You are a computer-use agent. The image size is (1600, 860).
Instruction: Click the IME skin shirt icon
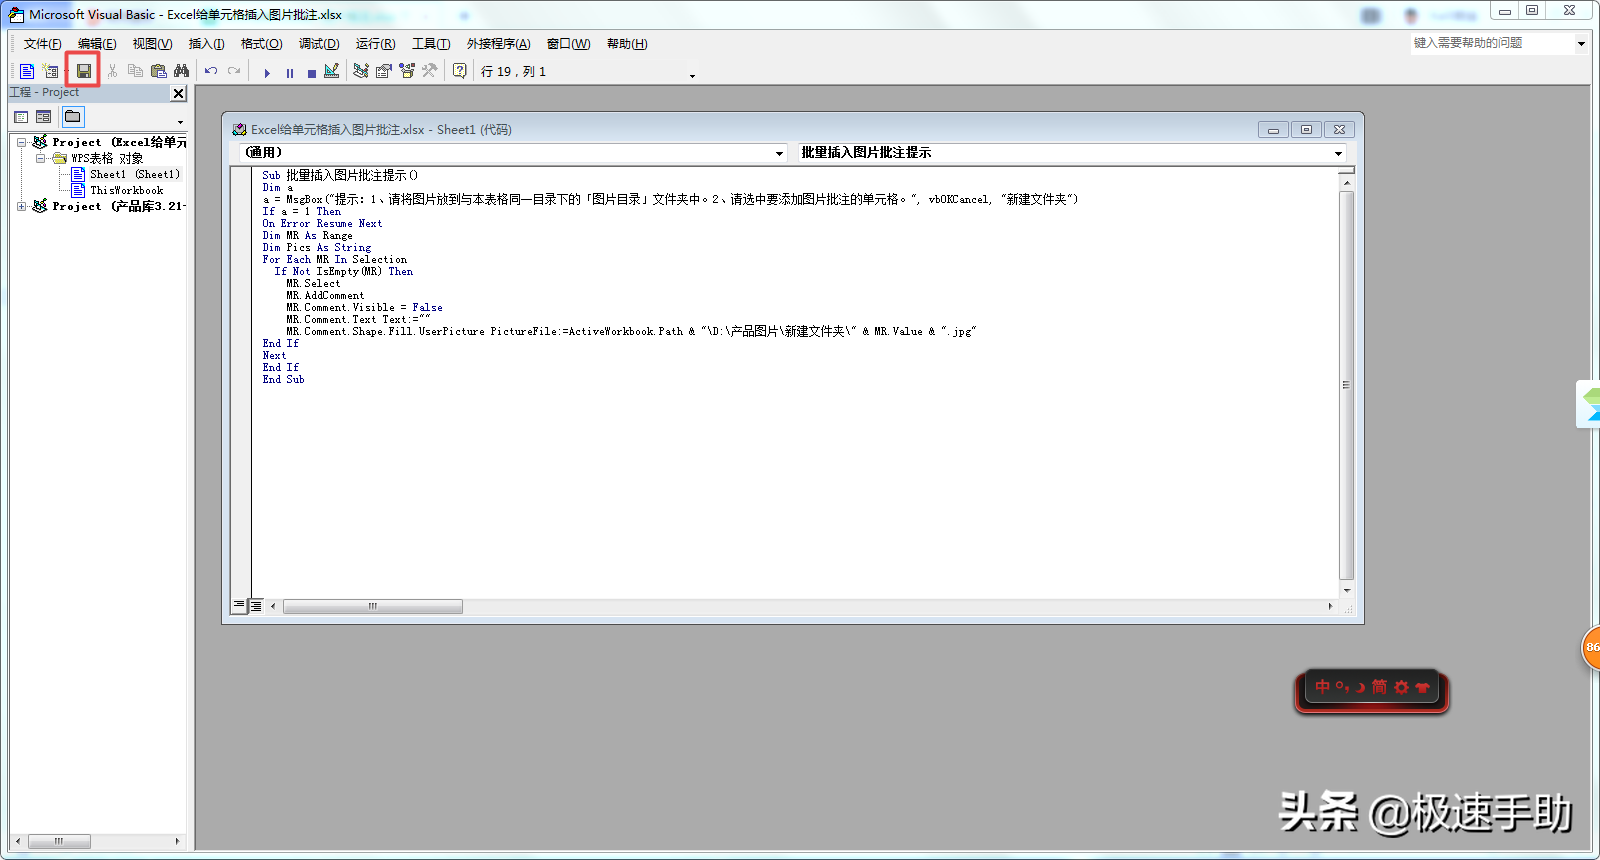[x=1422, y=687]
